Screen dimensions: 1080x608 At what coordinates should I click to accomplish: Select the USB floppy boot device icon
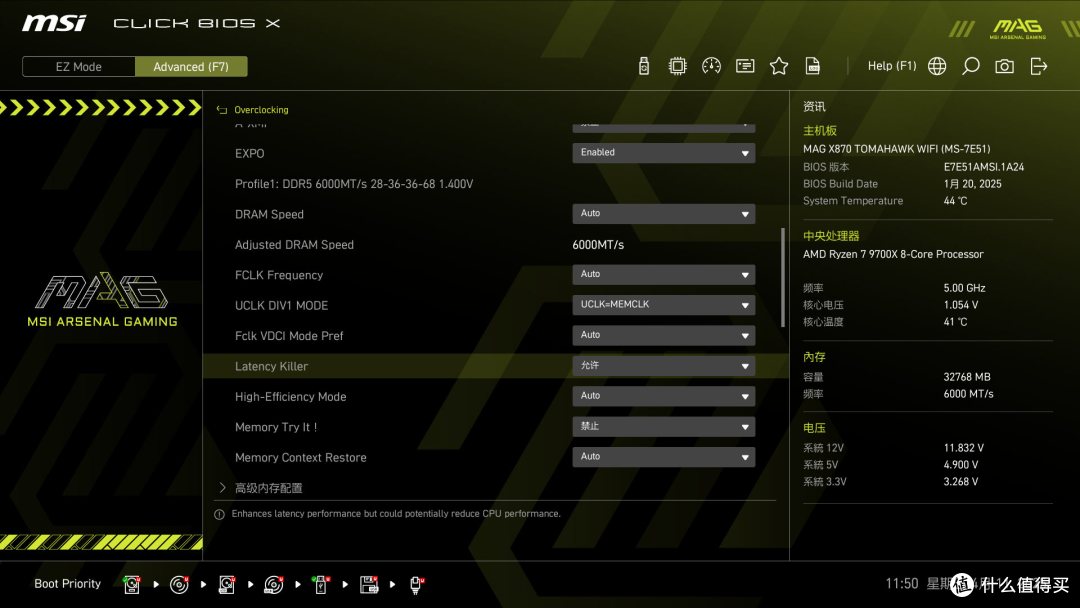(x=368, y=585)
